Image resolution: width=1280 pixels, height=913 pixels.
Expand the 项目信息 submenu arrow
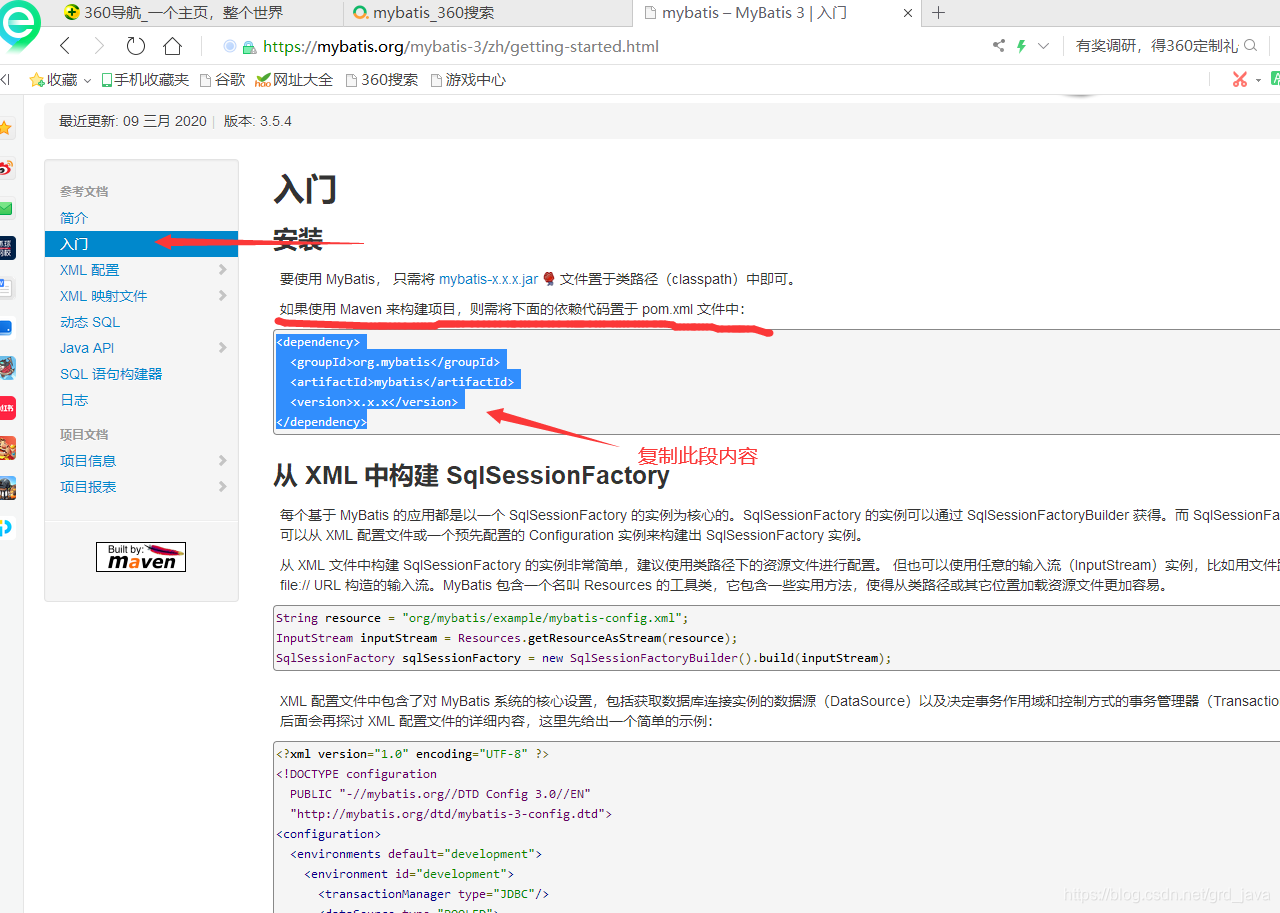click(222, 461)
